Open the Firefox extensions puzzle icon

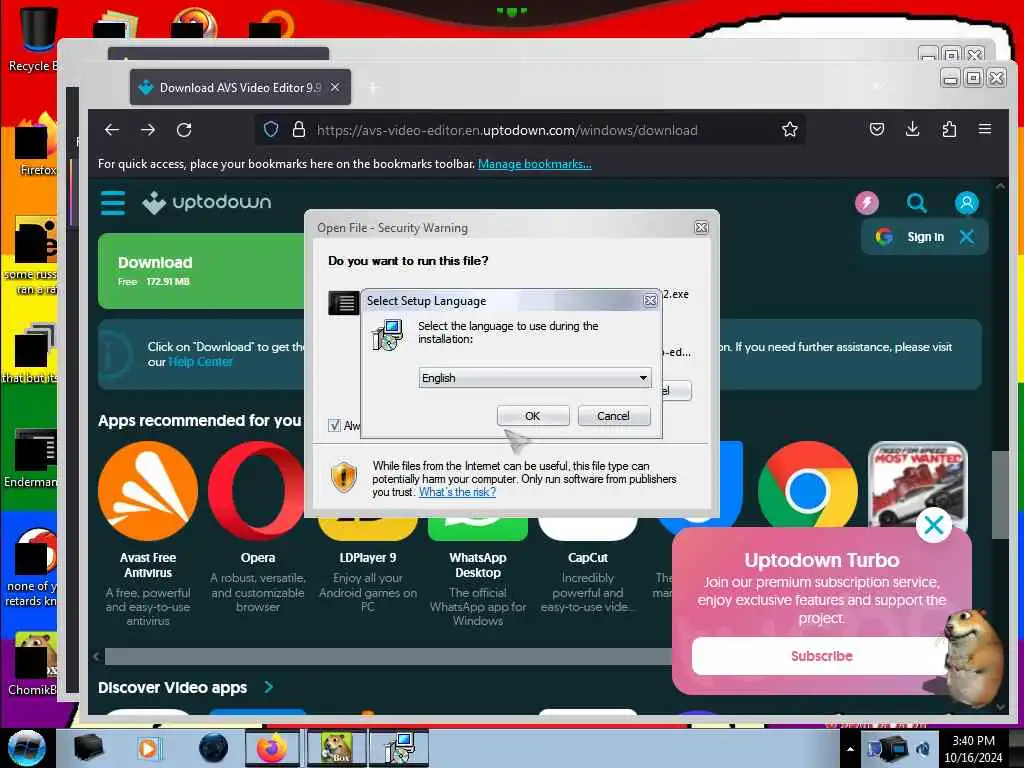[x=949, y=129]
